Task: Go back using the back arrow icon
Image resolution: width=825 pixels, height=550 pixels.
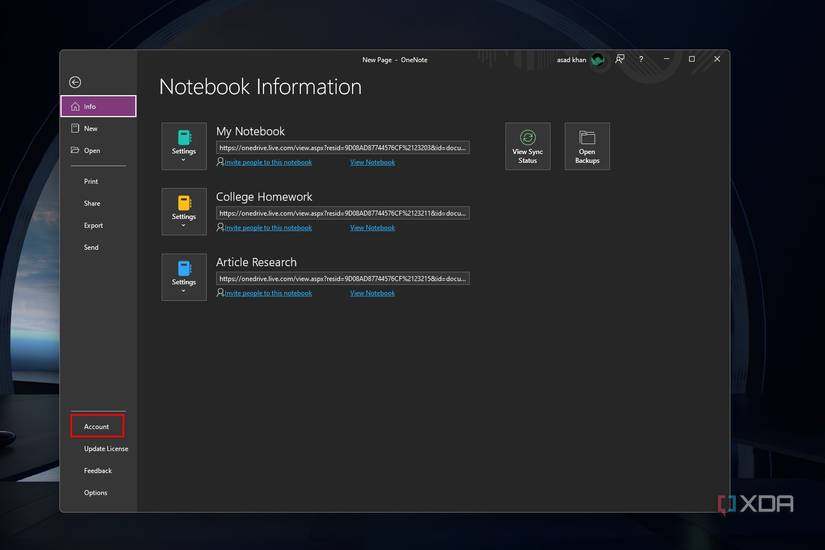Action: (x=75, y=82)
